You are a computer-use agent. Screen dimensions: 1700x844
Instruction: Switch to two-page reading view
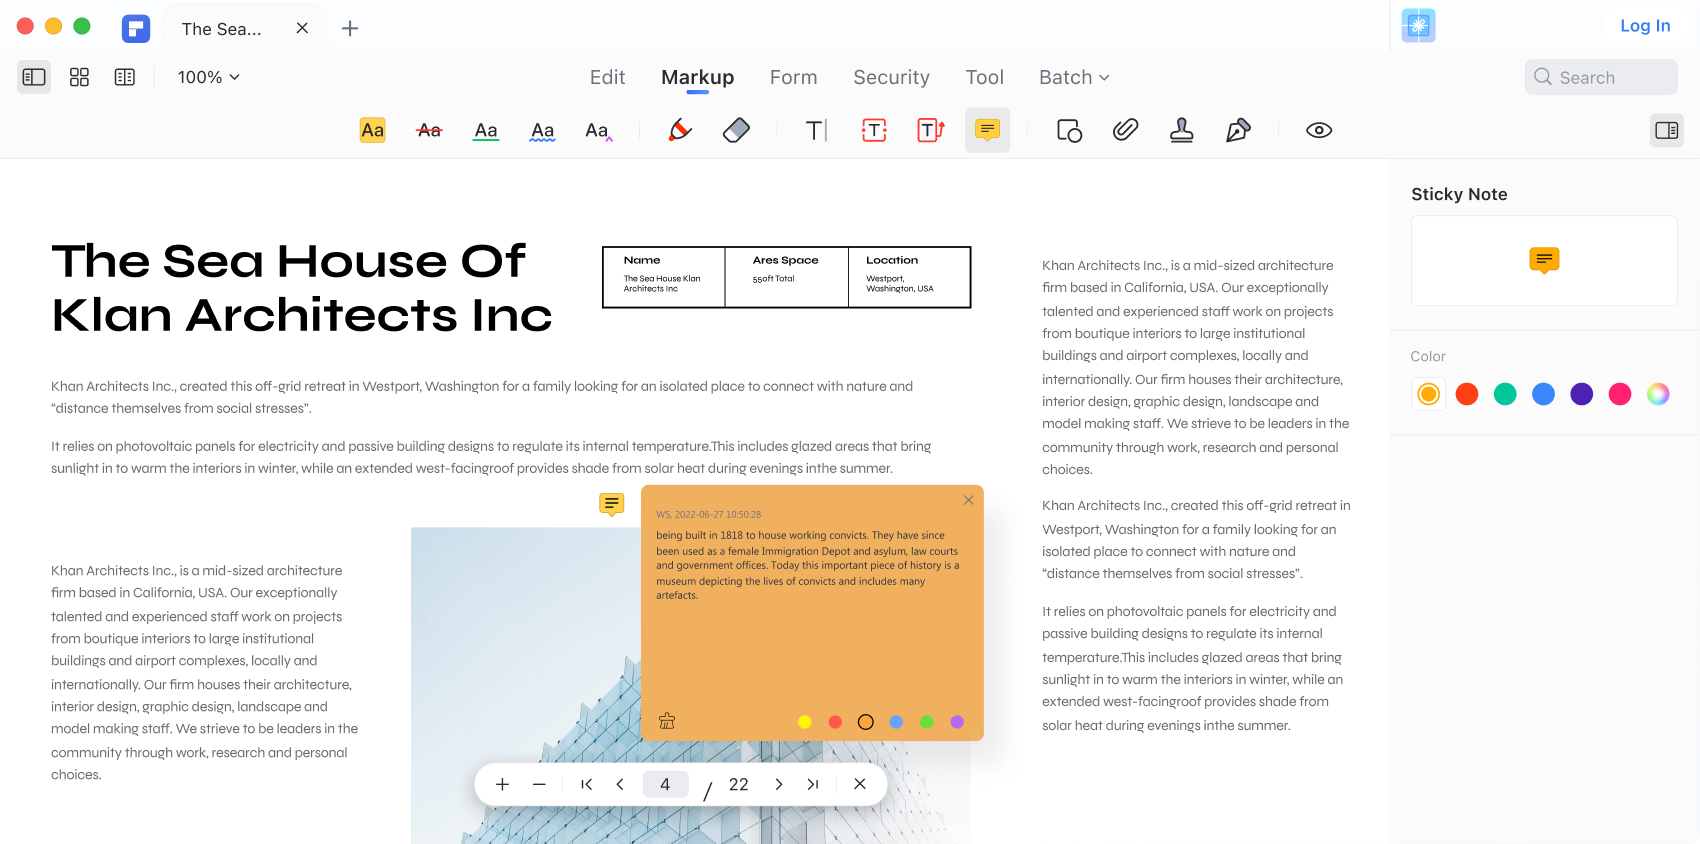125,77
